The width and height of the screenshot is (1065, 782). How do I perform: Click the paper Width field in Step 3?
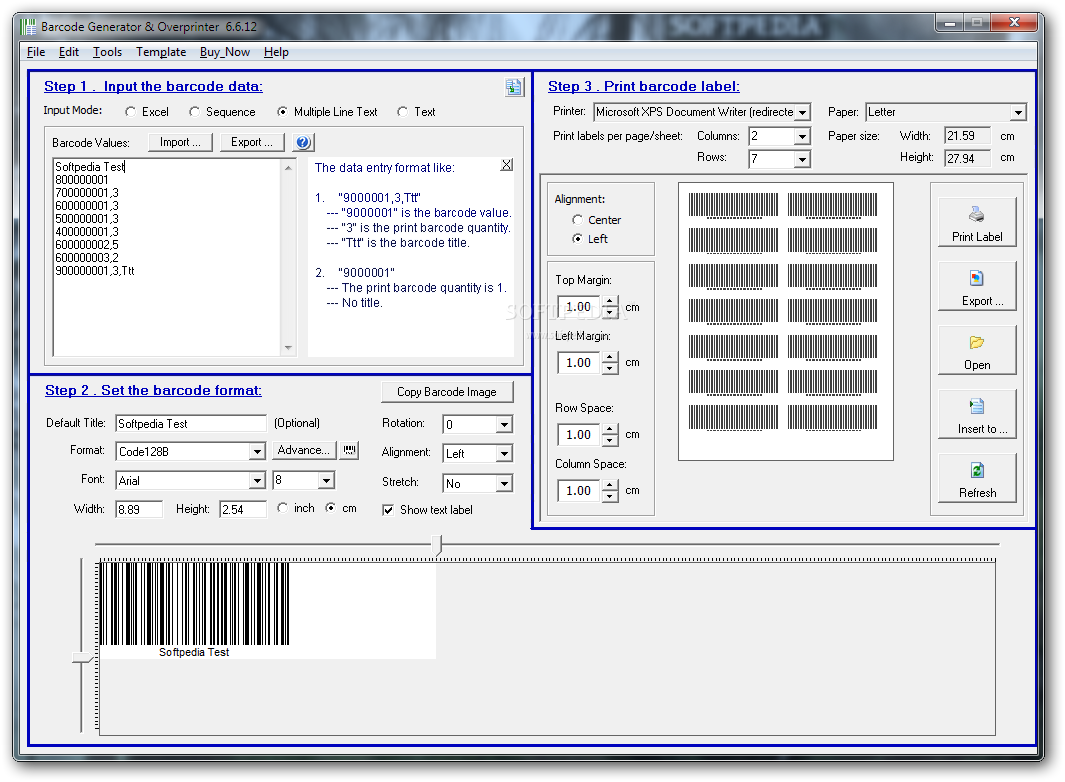[x=967, y=136]
